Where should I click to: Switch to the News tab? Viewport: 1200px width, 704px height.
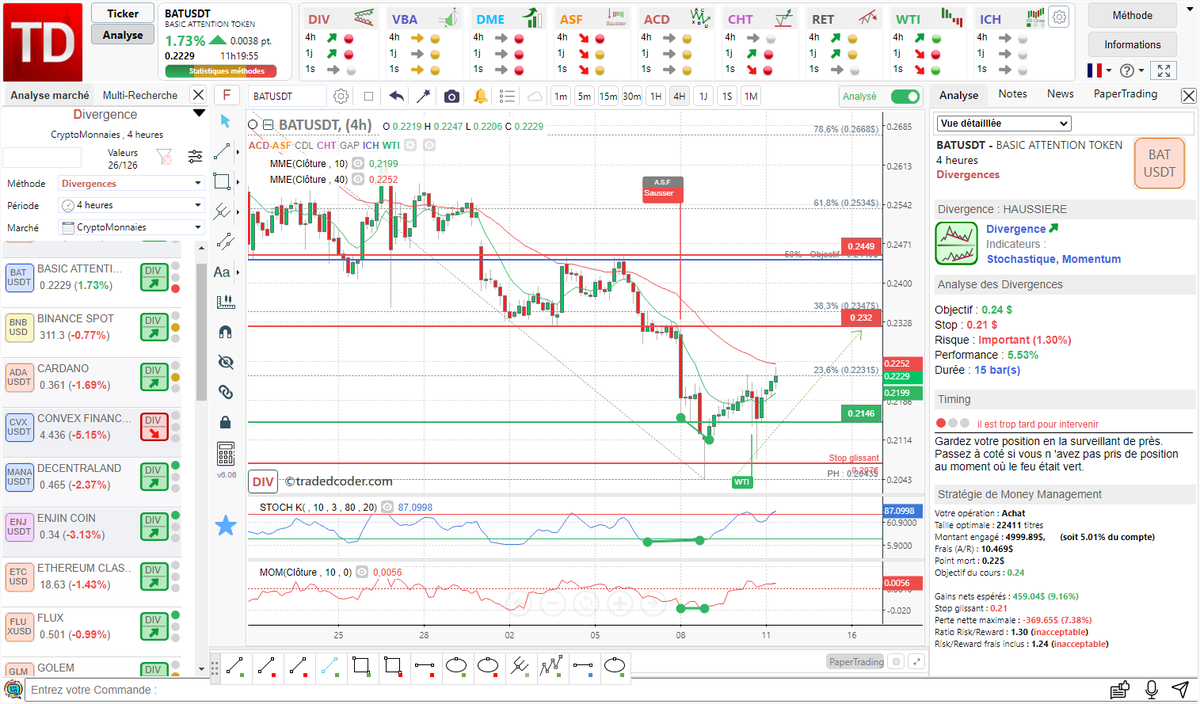pyautogui.click(x=1060, y=94)
